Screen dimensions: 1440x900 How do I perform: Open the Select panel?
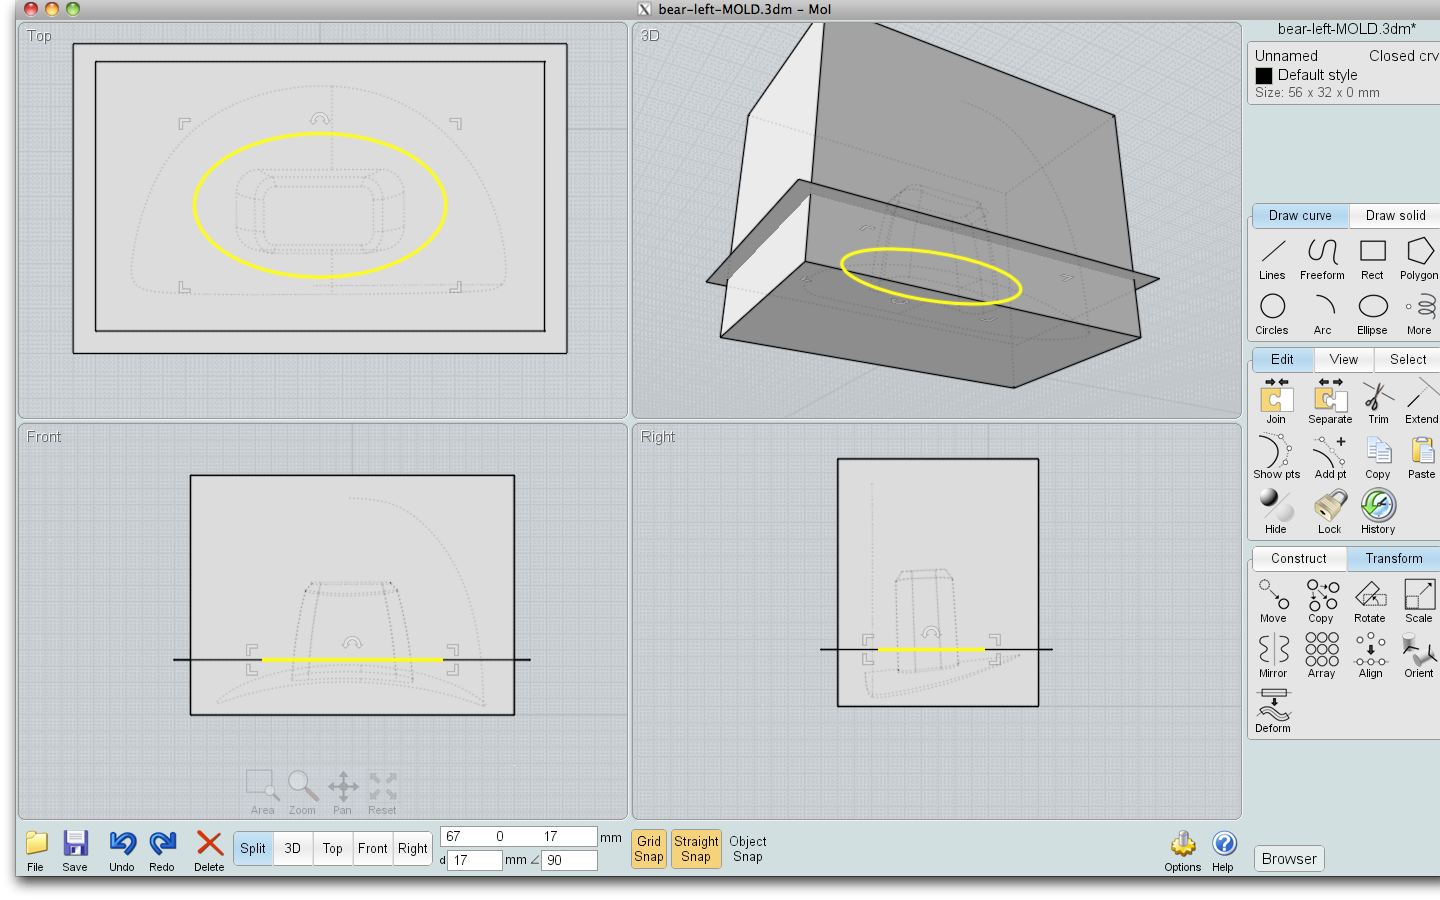(x=1406, y=359)
